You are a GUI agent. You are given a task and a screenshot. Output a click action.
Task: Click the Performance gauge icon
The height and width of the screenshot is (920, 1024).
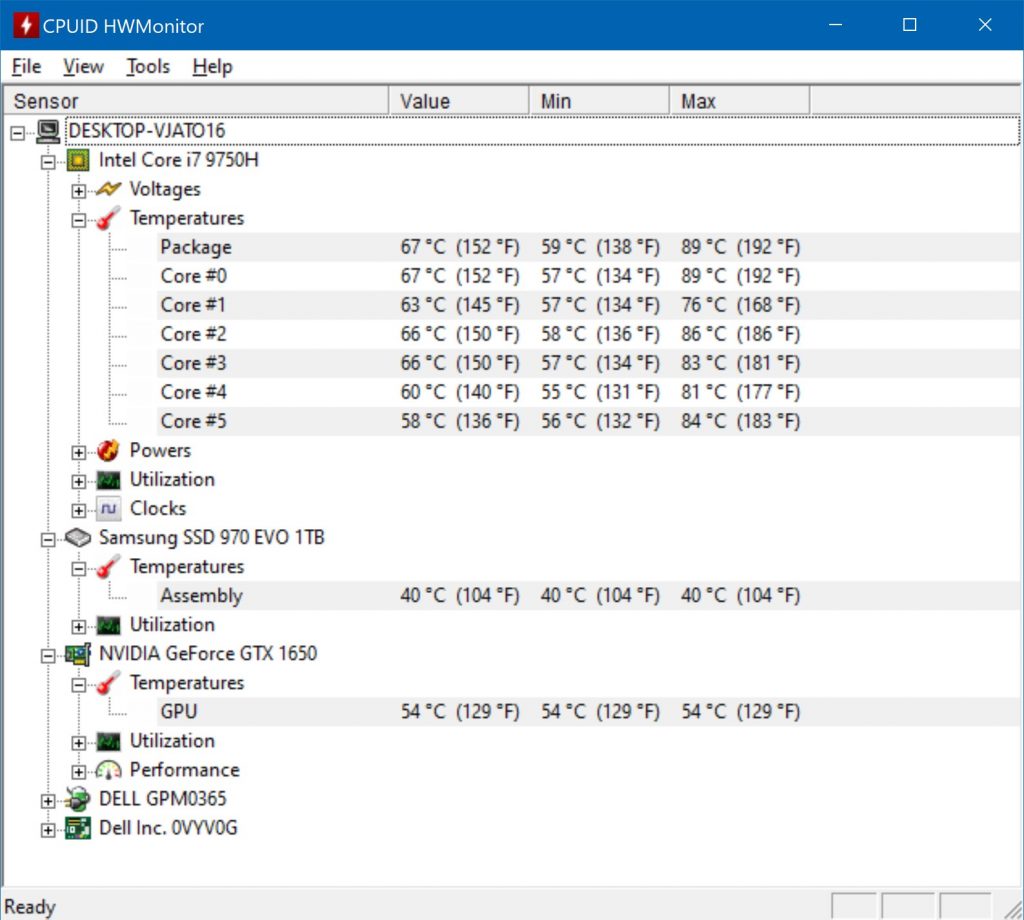(108, 770)
